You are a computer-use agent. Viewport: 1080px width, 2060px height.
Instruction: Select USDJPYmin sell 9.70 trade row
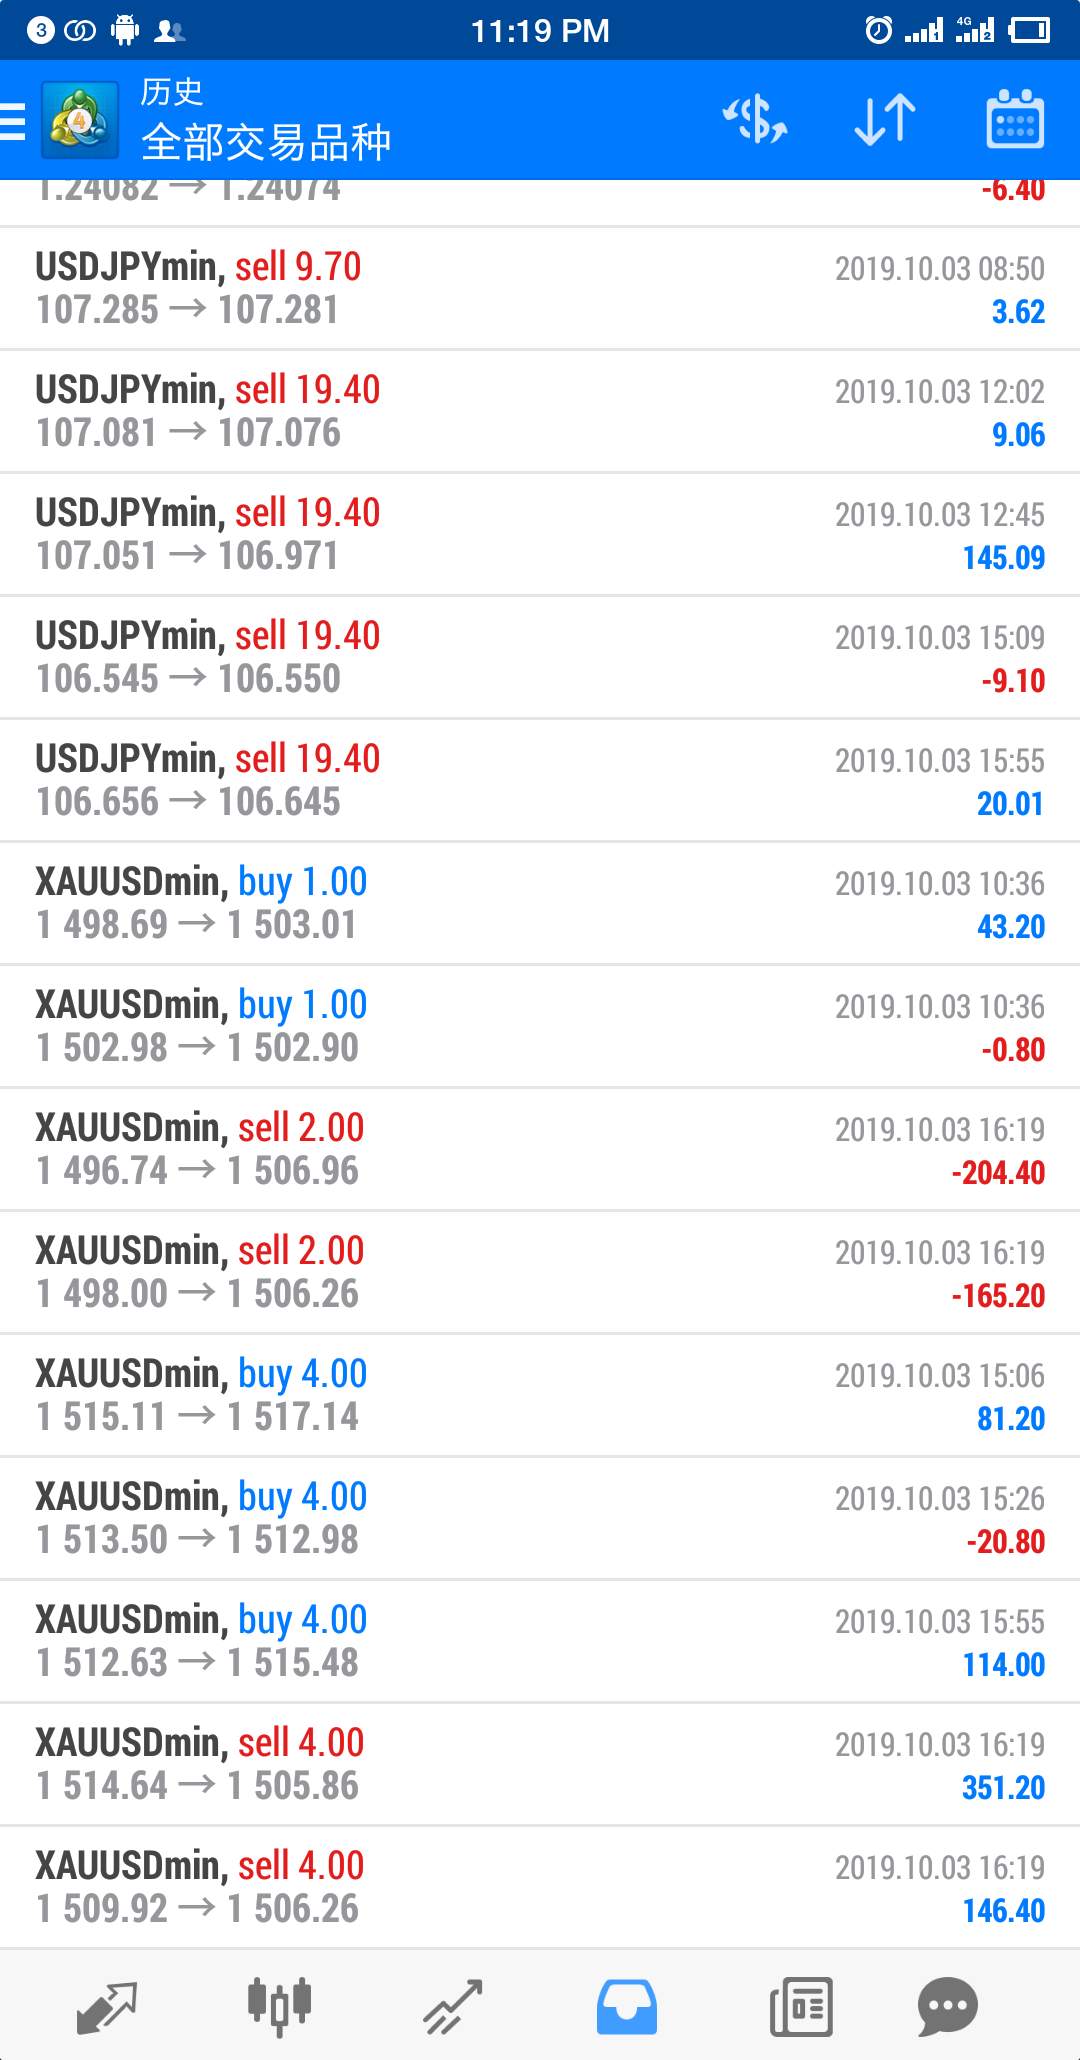(x=540, y=289)
